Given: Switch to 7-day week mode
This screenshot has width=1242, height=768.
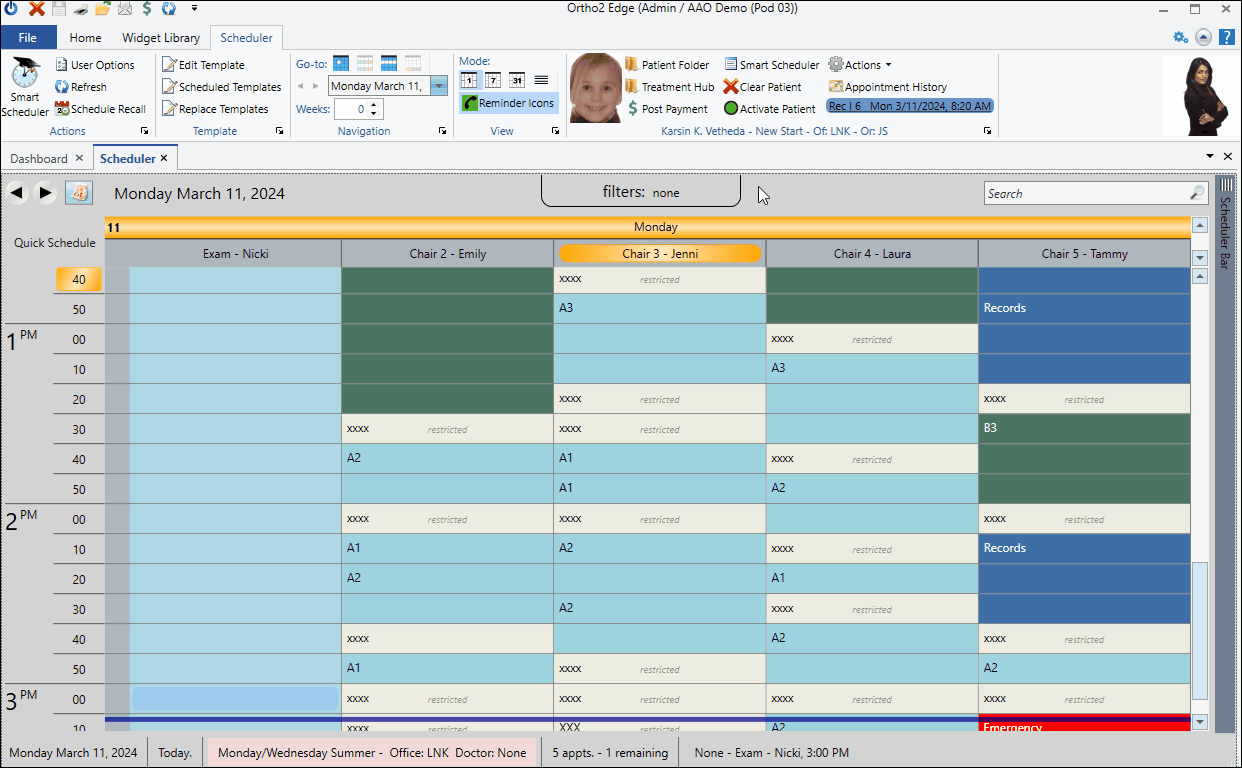Looking at the screenshot, I should click(493, 80).
